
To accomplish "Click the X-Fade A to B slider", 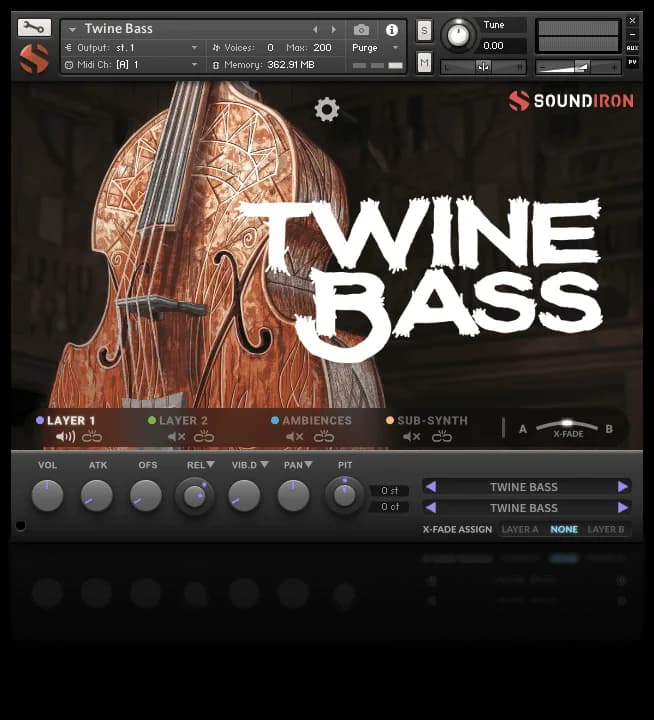I will 567,424.
